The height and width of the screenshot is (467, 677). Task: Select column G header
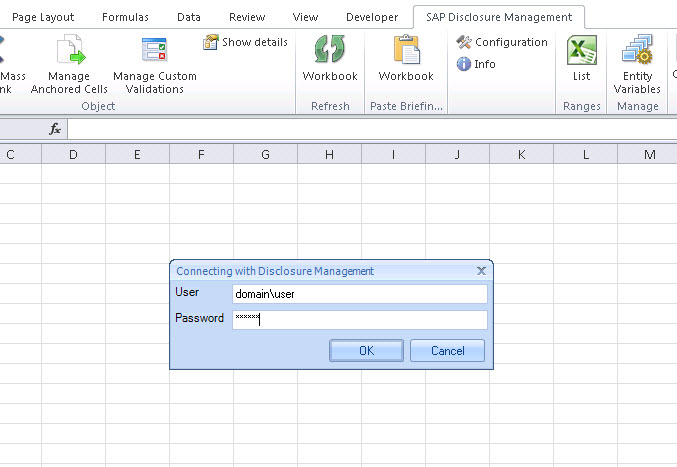tap(265, 155)
